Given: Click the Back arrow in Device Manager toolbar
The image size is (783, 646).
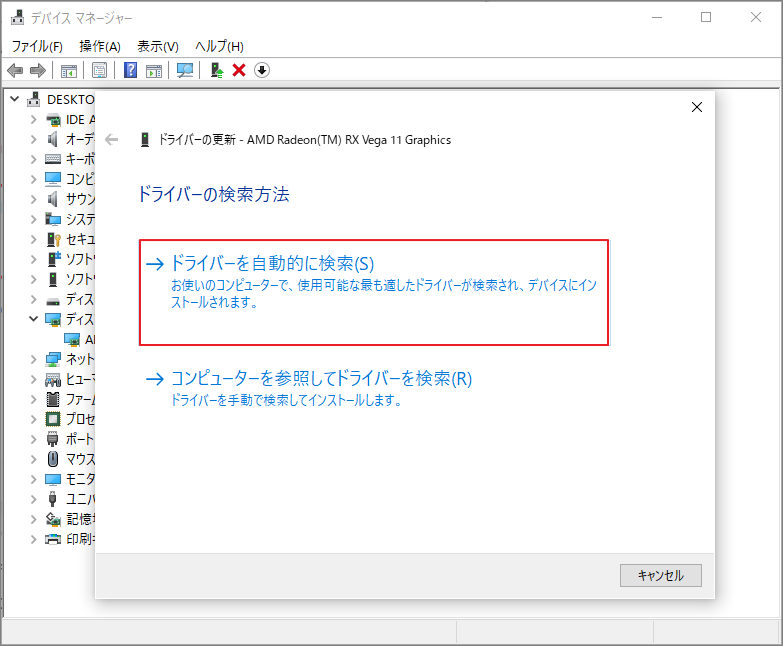Looking at the screenshot, I should (x=15, y=70).
